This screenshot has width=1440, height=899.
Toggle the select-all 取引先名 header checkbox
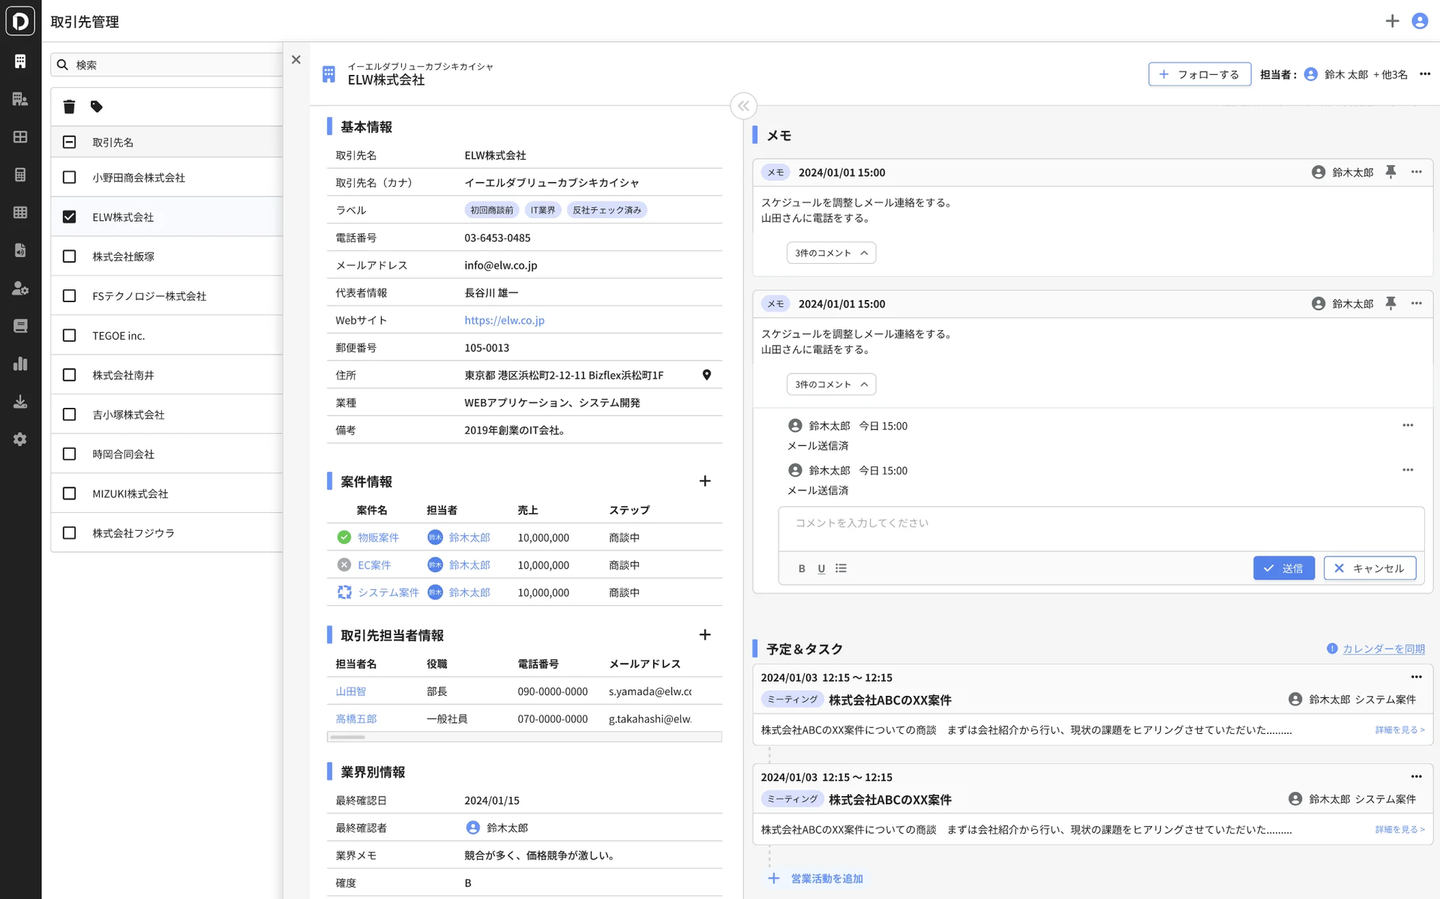tap(69, 142)
